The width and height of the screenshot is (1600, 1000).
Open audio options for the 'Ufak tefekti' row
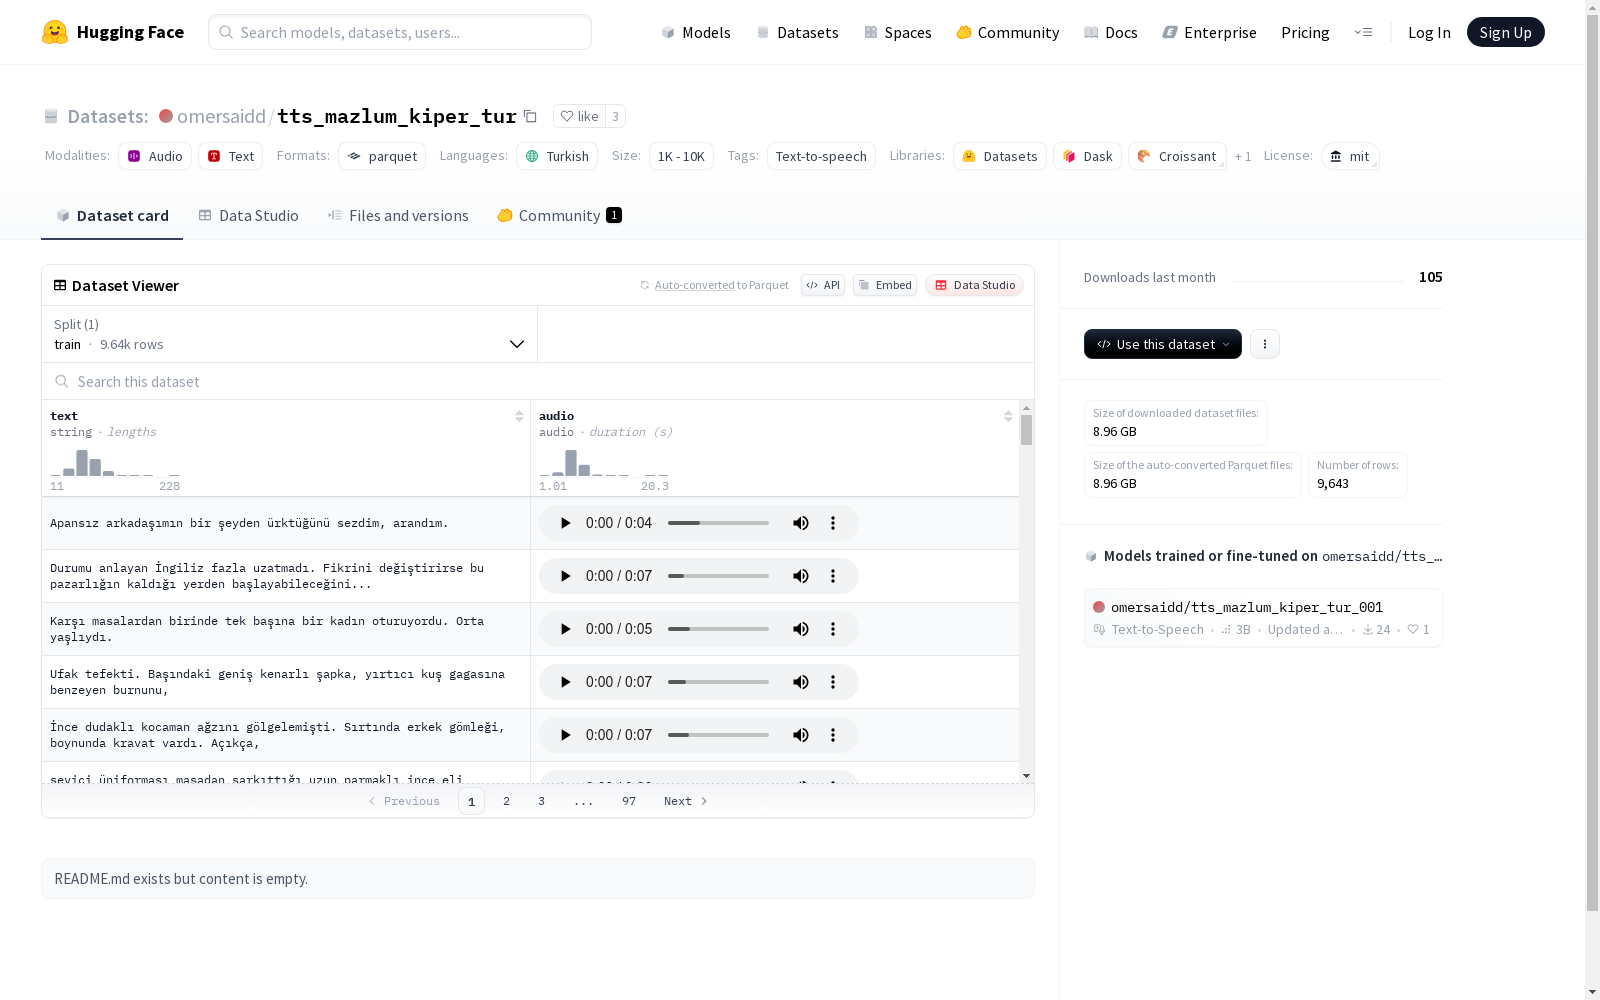pos(833,682)
